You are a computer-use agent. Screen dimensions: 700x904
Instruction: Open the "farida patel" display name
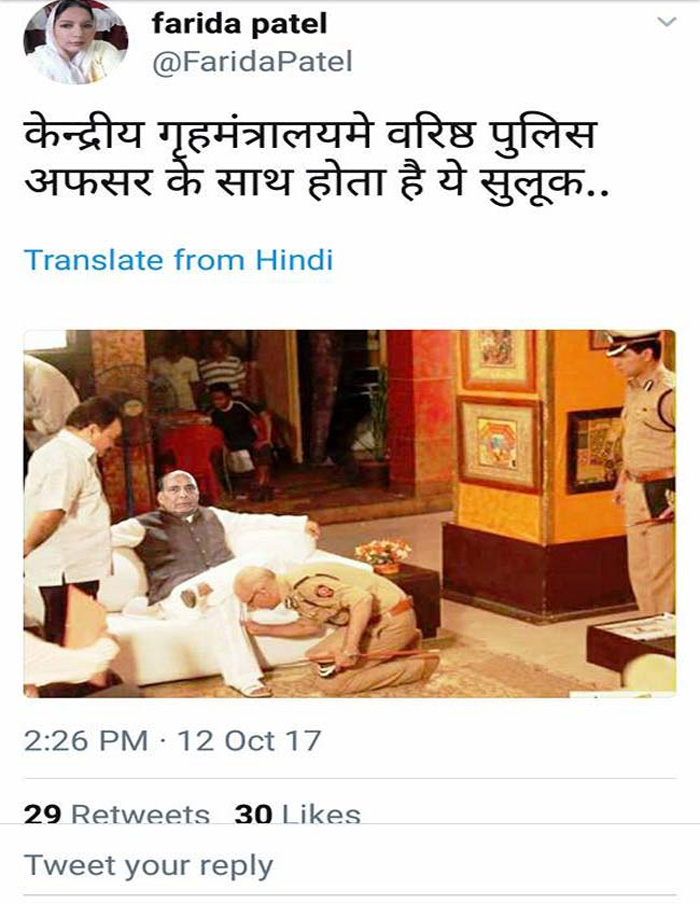240,24
